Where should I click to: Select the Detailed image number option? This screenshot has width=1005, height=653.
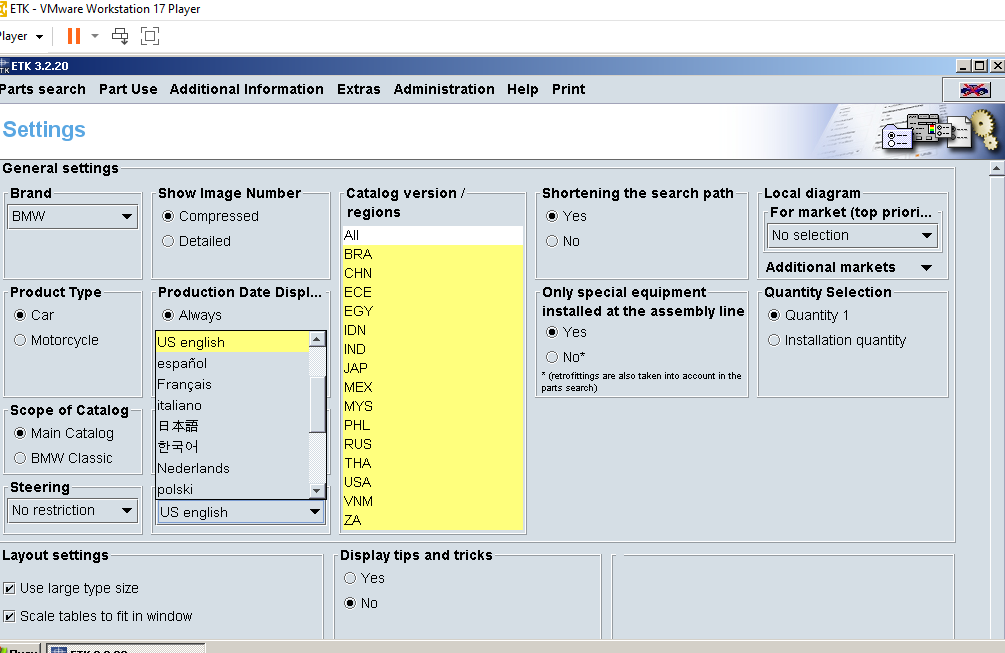point(168,241)
